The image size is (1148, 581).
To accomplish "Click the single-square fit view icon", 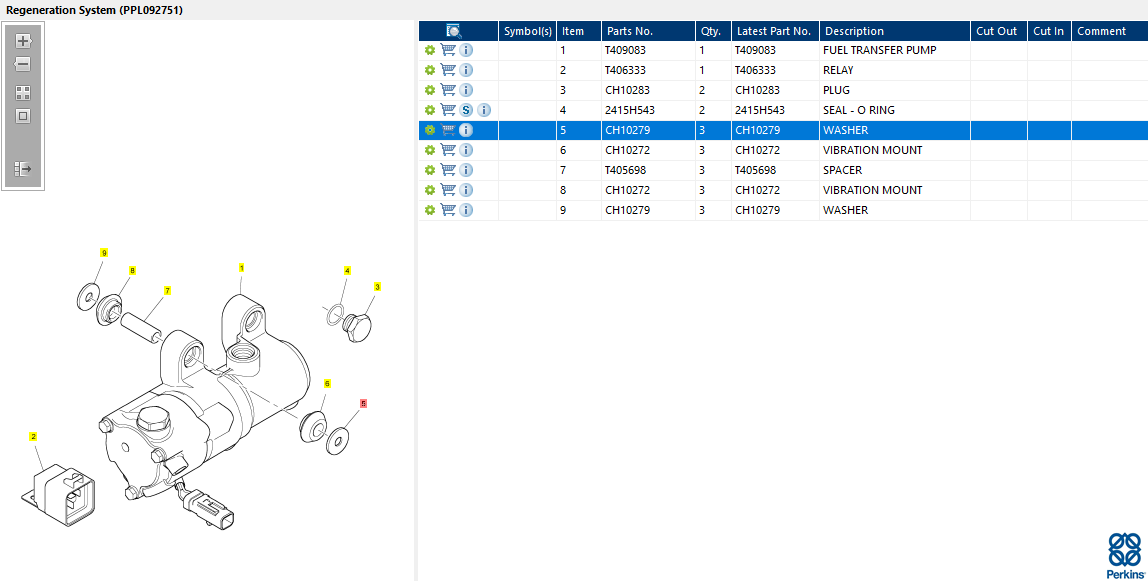I will [x=23, y=116].
